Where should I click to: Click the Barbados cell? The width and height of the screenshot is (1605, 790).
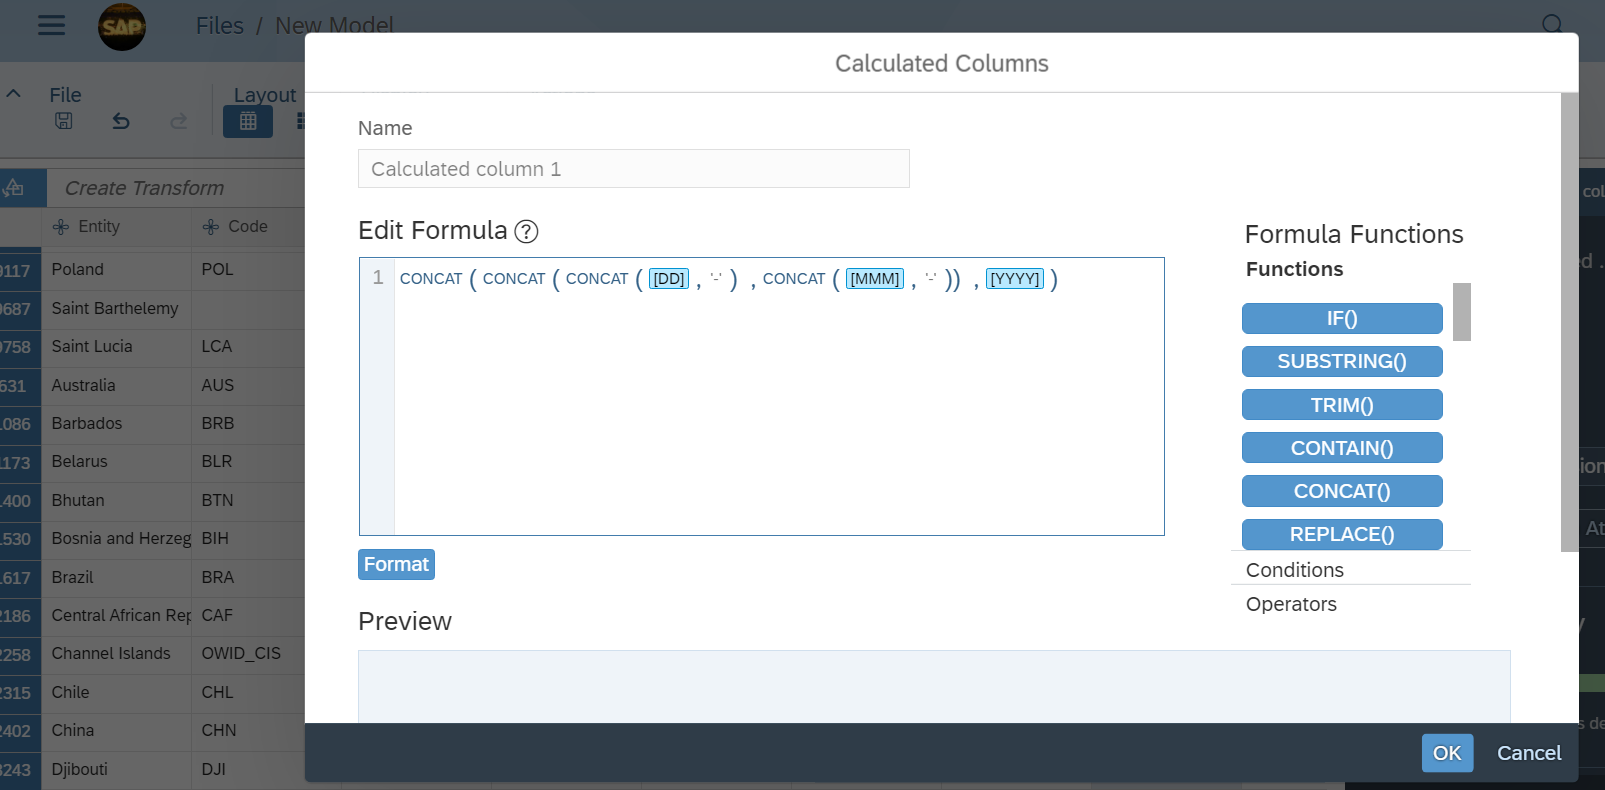[116, 424]
